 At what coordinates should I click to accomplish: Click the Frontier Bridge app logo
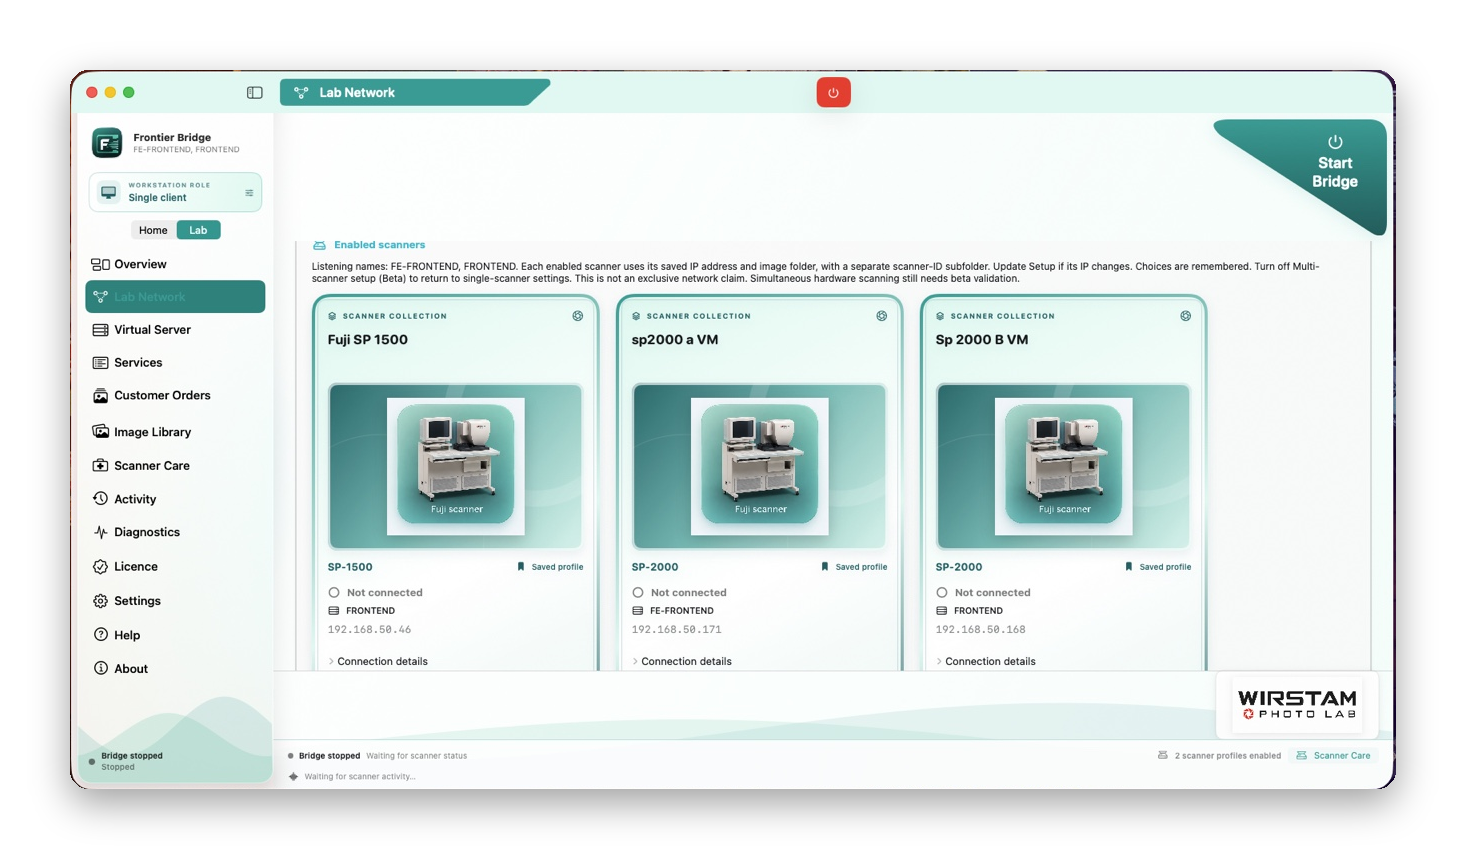click(x=107, y=143)
